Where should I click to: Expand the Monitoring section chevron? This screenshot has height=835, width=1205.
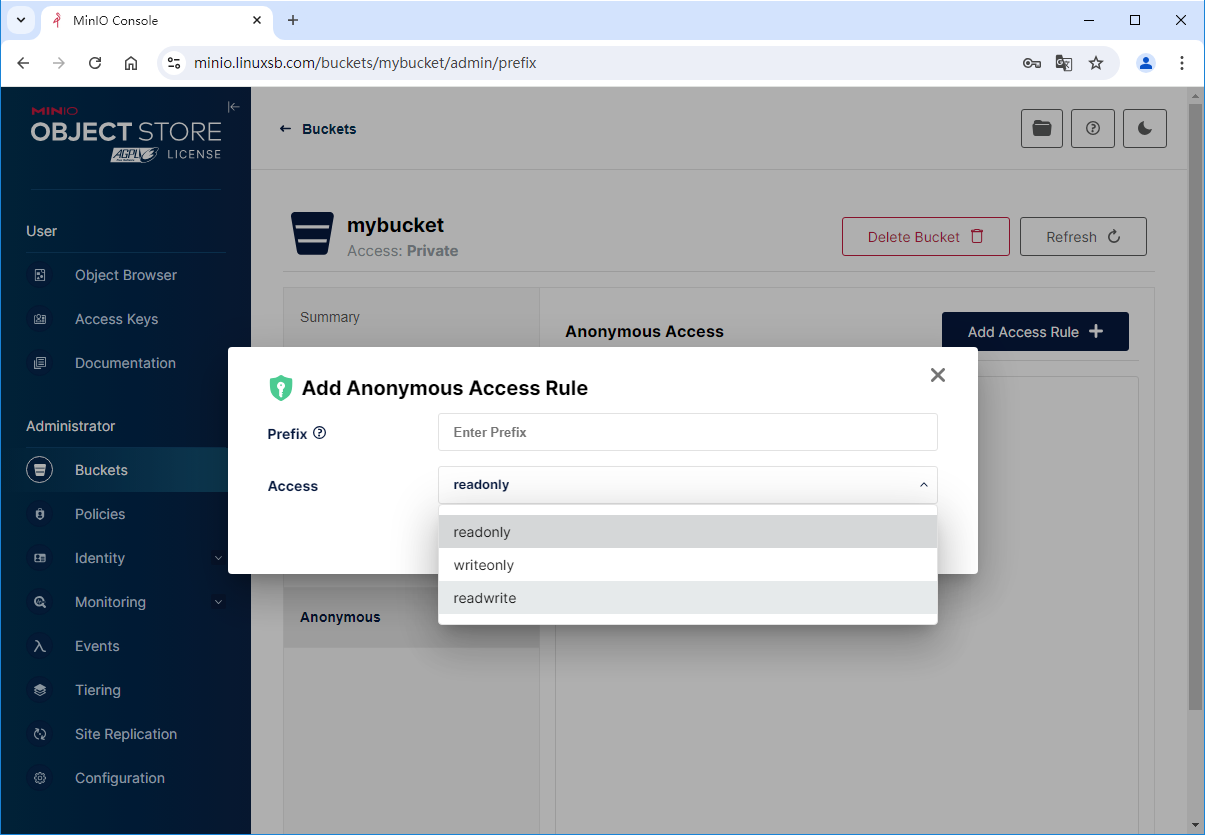click(218, 602)
